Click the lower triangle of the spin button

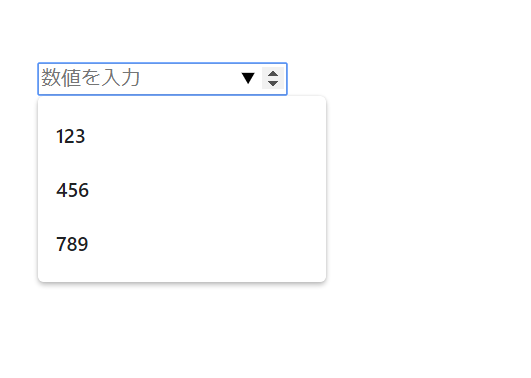(x=273, y=83)
